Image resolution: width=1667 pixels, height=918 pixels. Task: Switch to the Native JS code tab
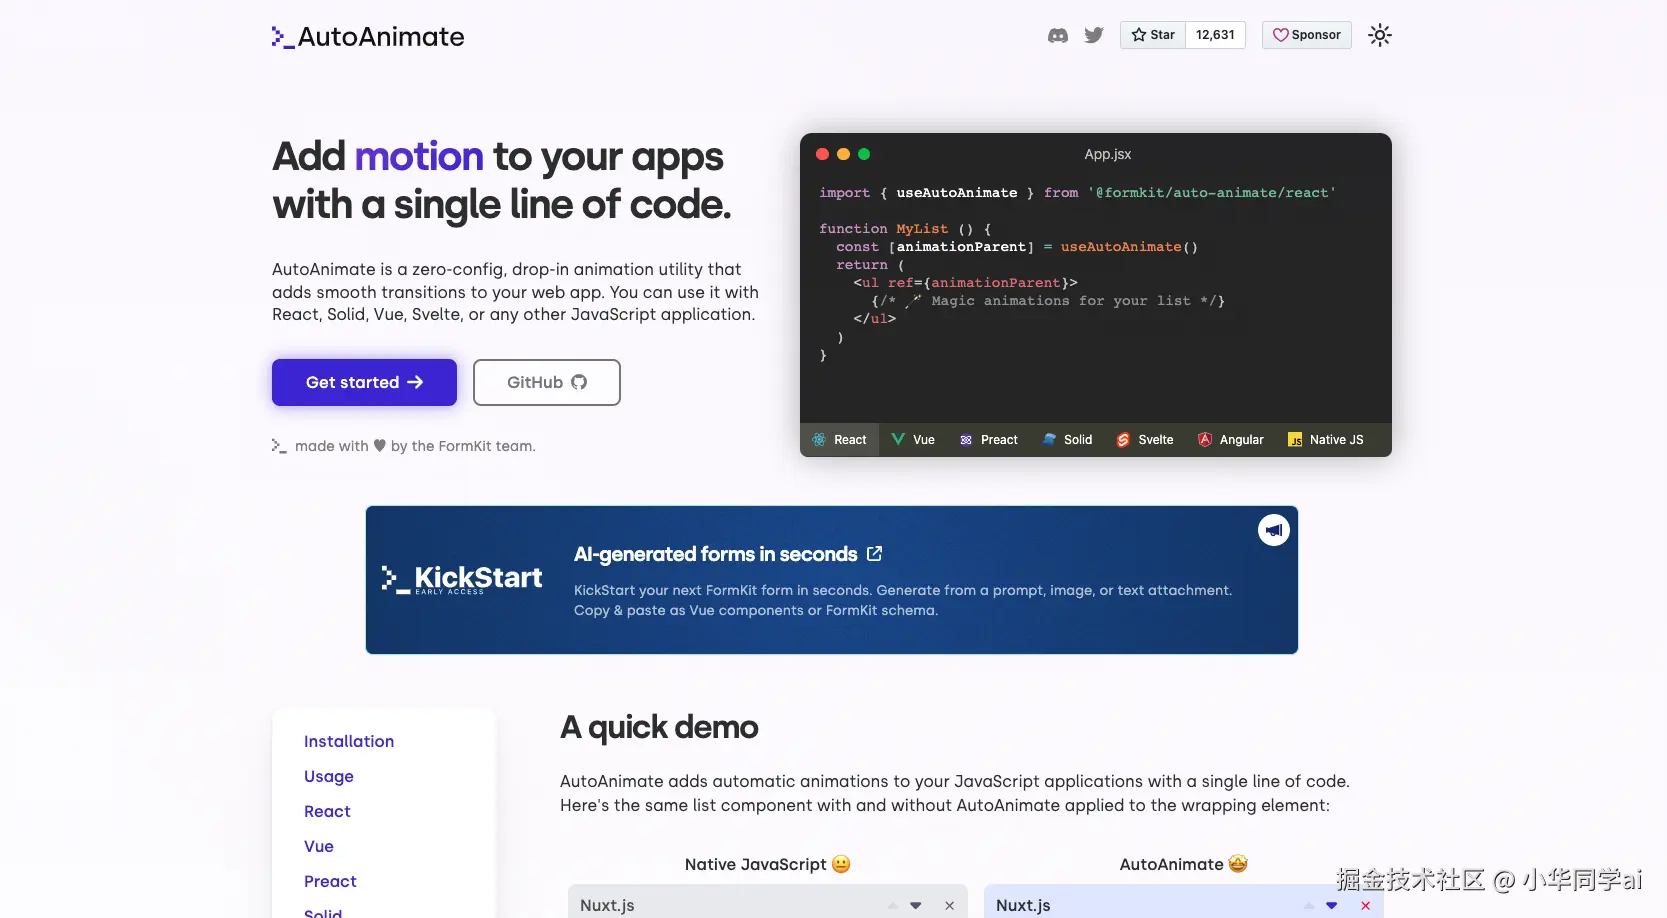[1326, 440]
